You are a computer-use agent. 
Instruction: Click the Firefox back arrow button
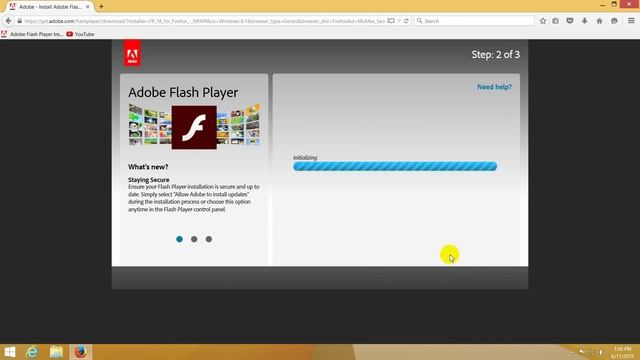point(8,21)
